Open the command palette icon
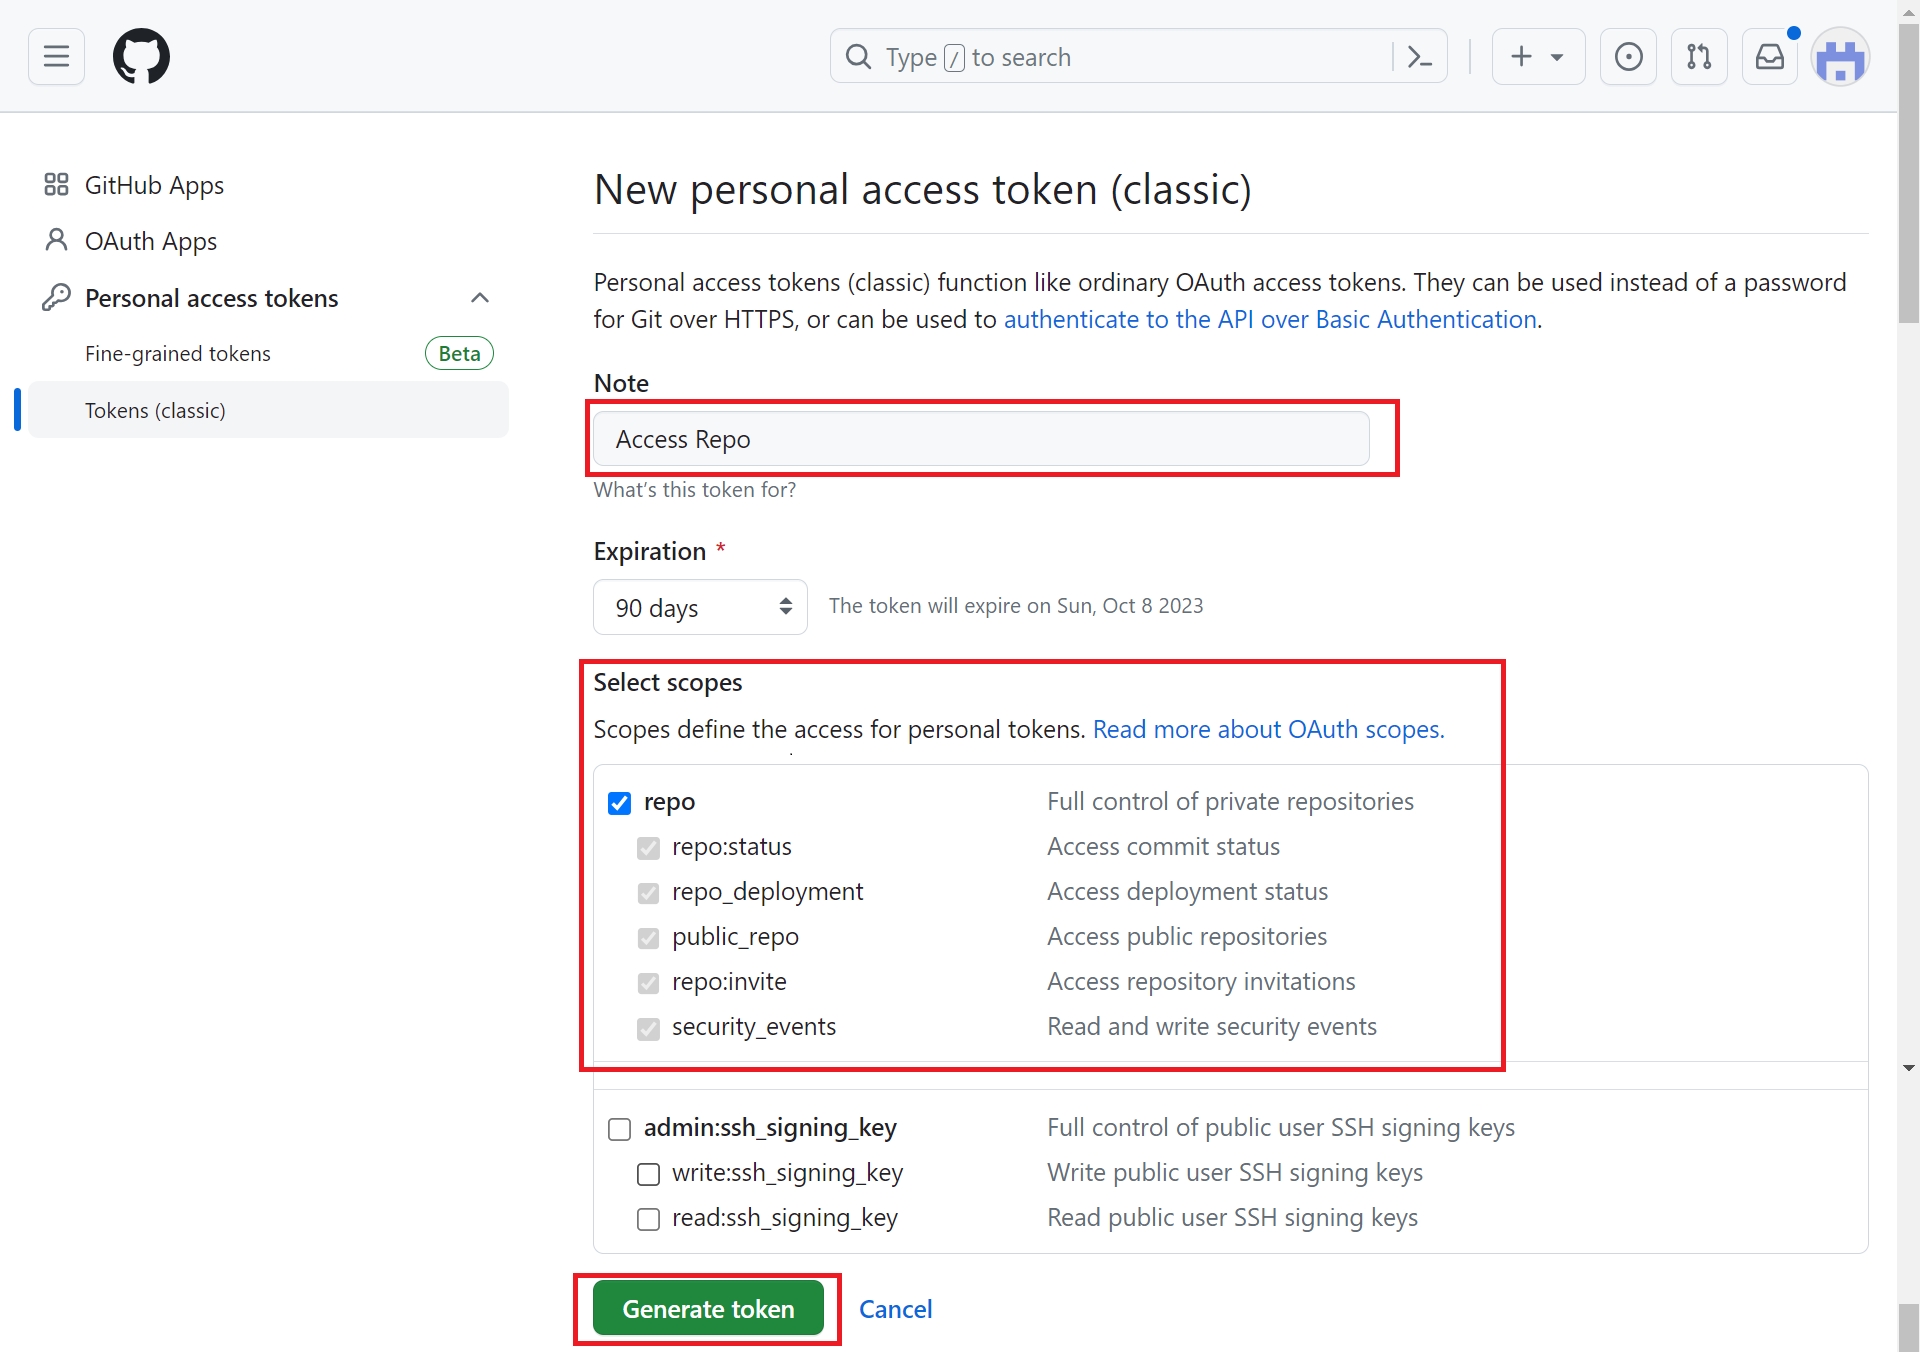The image size is (1920, 1352). pos(1419,57)
